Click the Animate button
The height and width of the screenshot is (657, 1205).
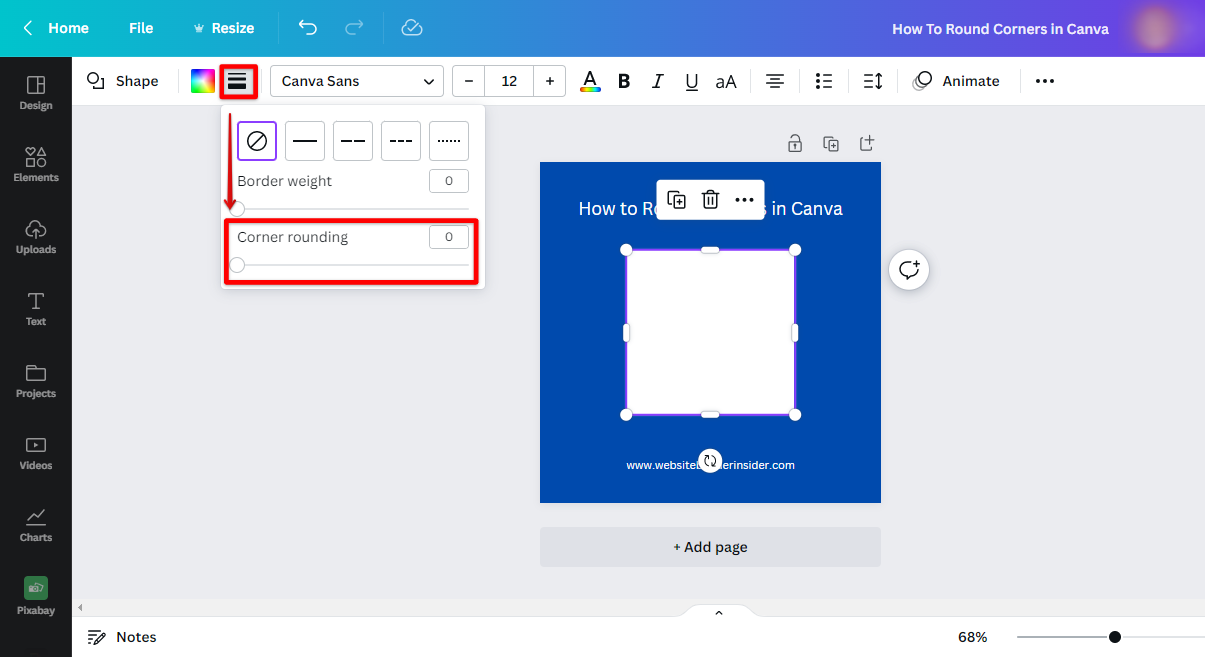[x=957, y=81]
